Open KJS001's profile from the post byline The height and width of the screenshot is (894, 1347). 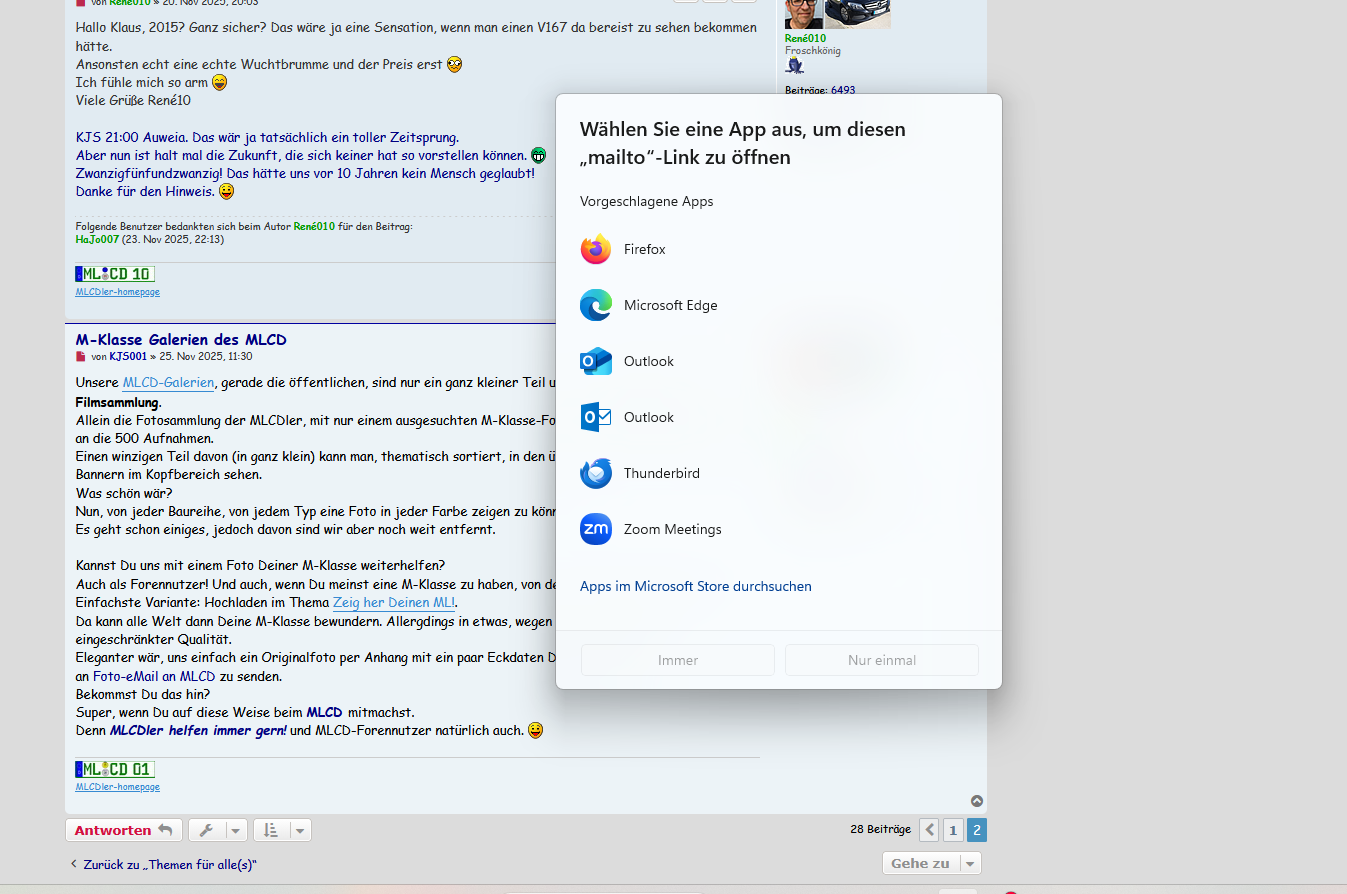128,357
